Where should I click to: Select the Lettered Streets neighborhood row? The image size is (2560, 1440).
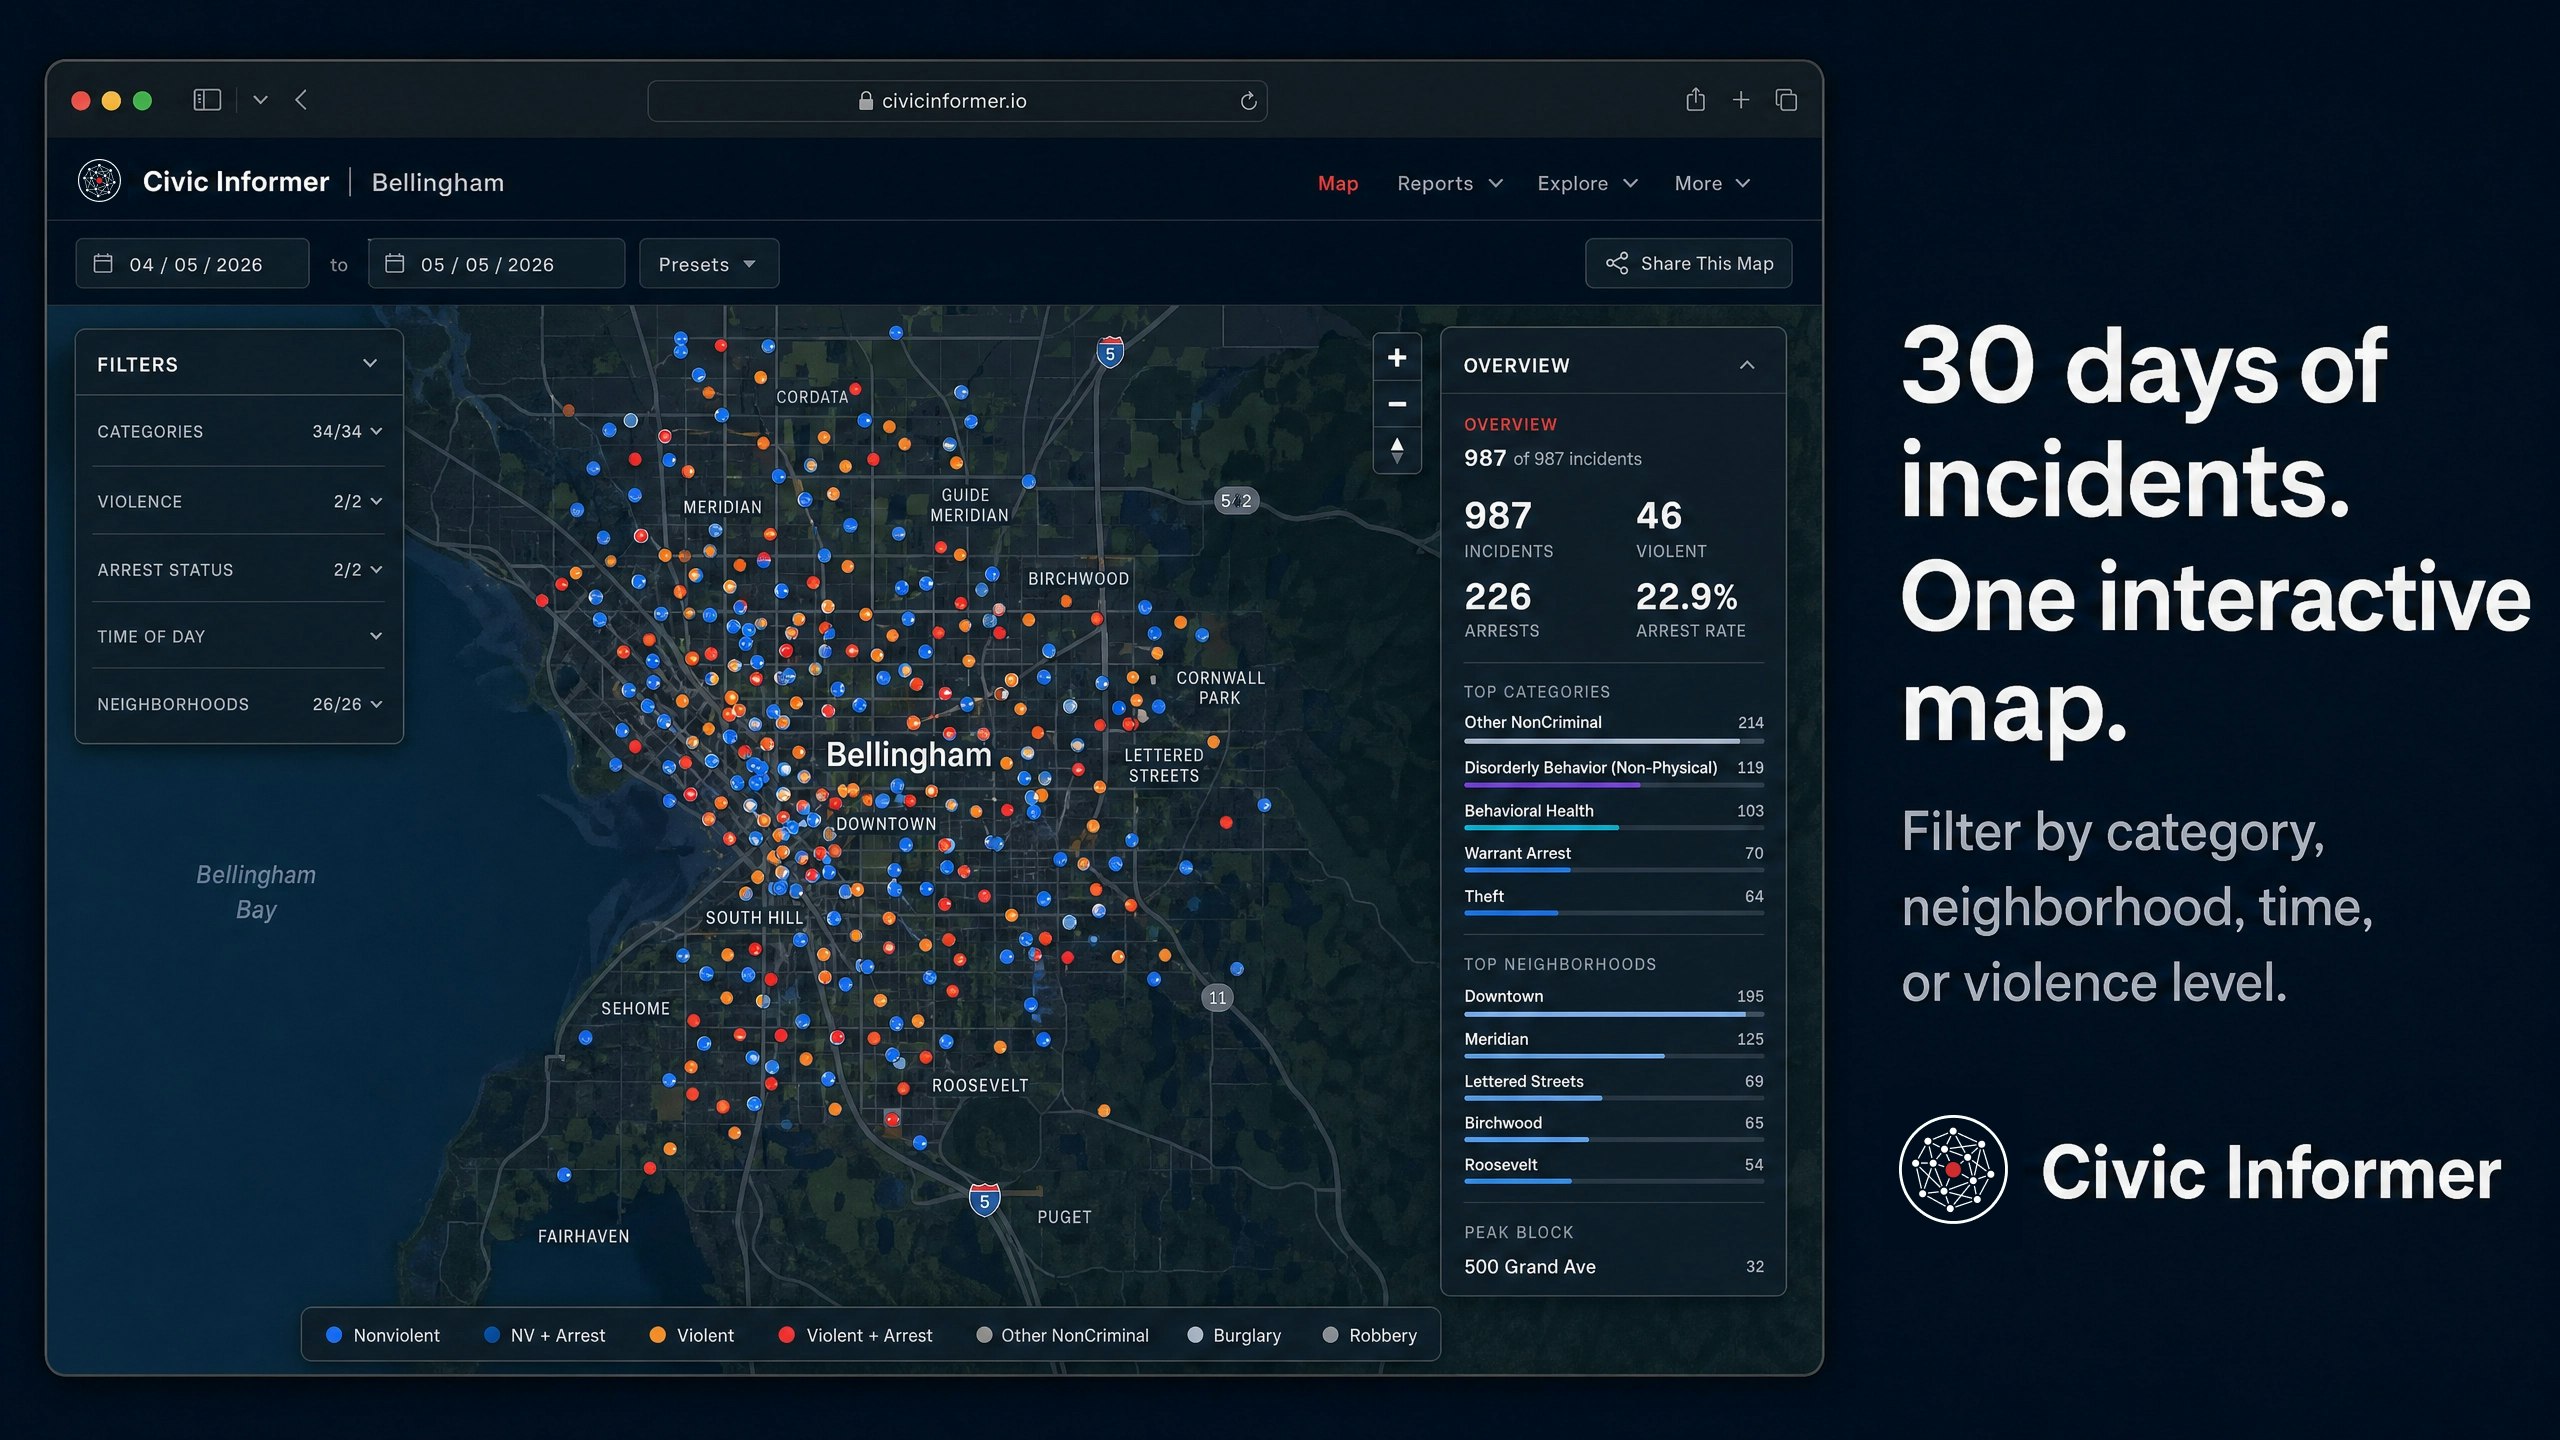tap(1613, 1087)
